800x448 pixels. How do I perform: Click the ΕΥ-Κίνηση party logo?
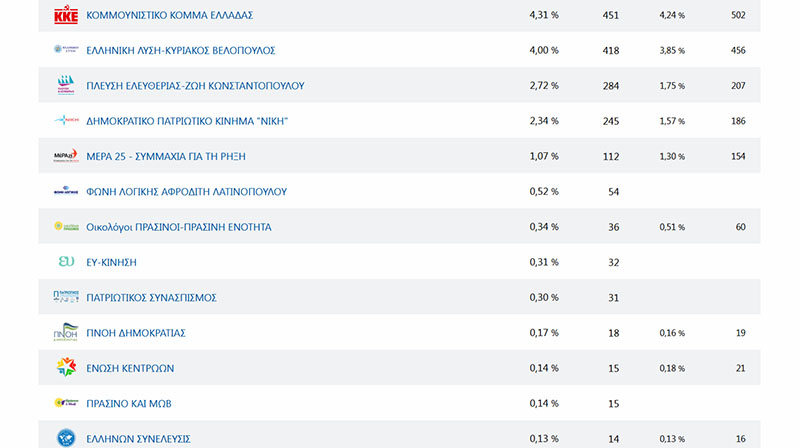65,262
